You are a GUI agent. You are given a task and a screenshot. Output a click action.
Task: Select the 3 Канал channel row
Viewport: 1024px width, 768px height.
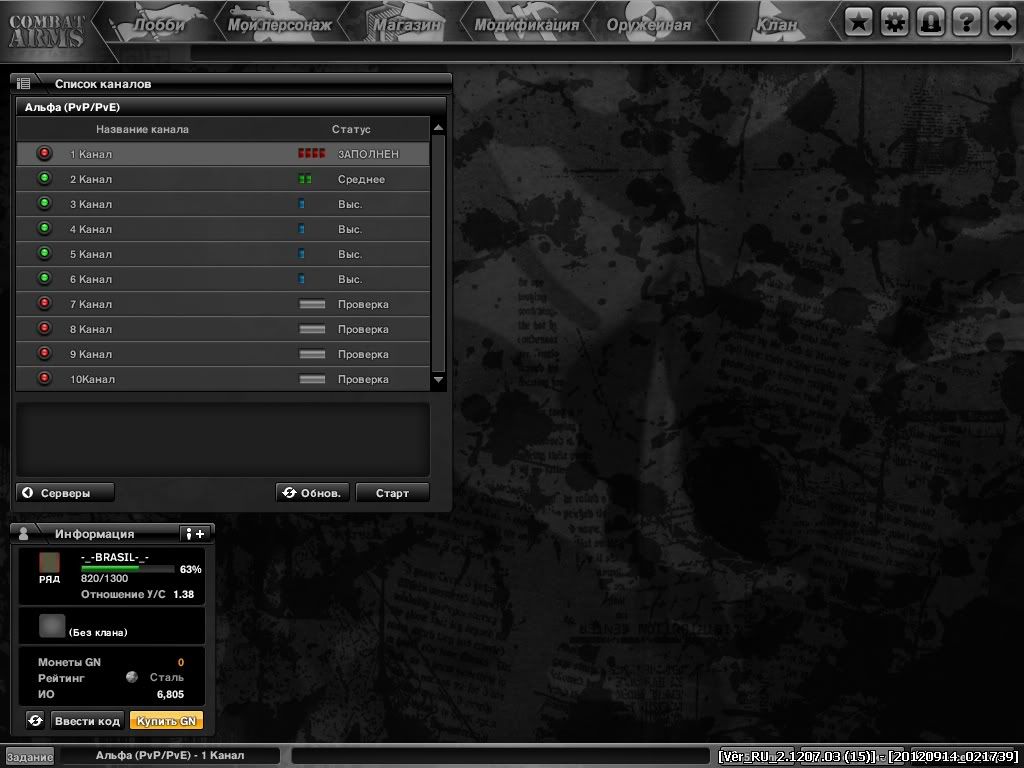[x=222, y=205]
